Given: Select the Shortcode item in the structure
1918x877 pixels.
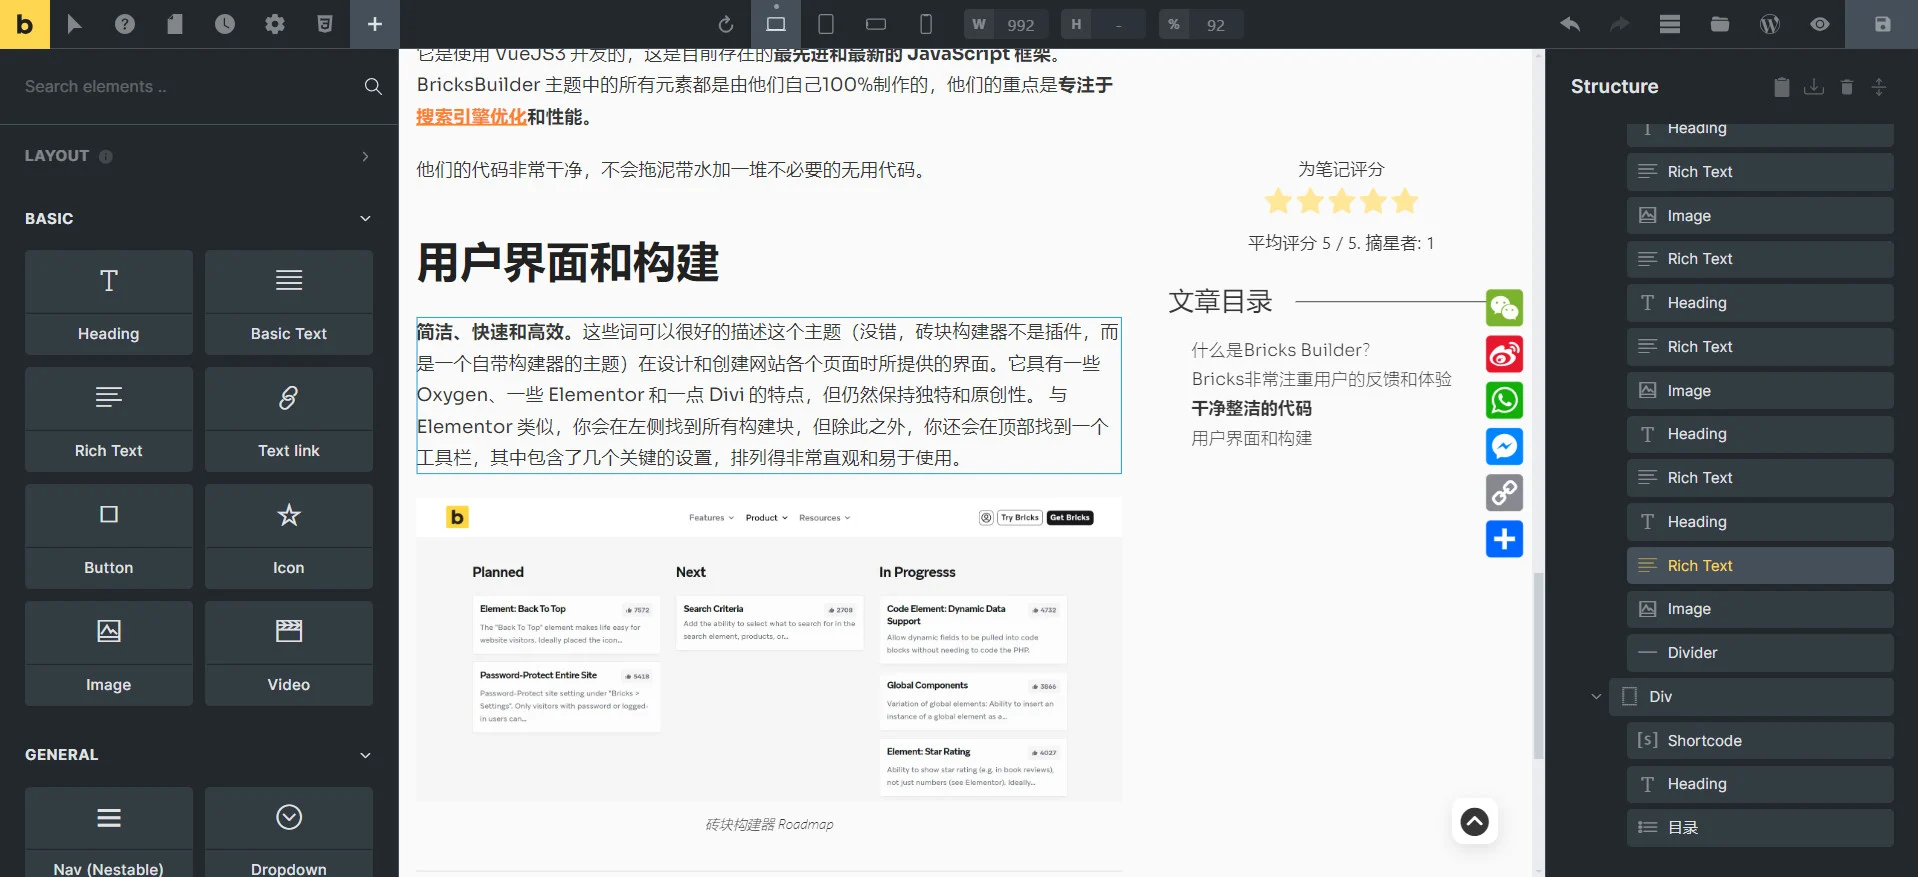Looking at the screenshot, I should (x=1760, y=741).
